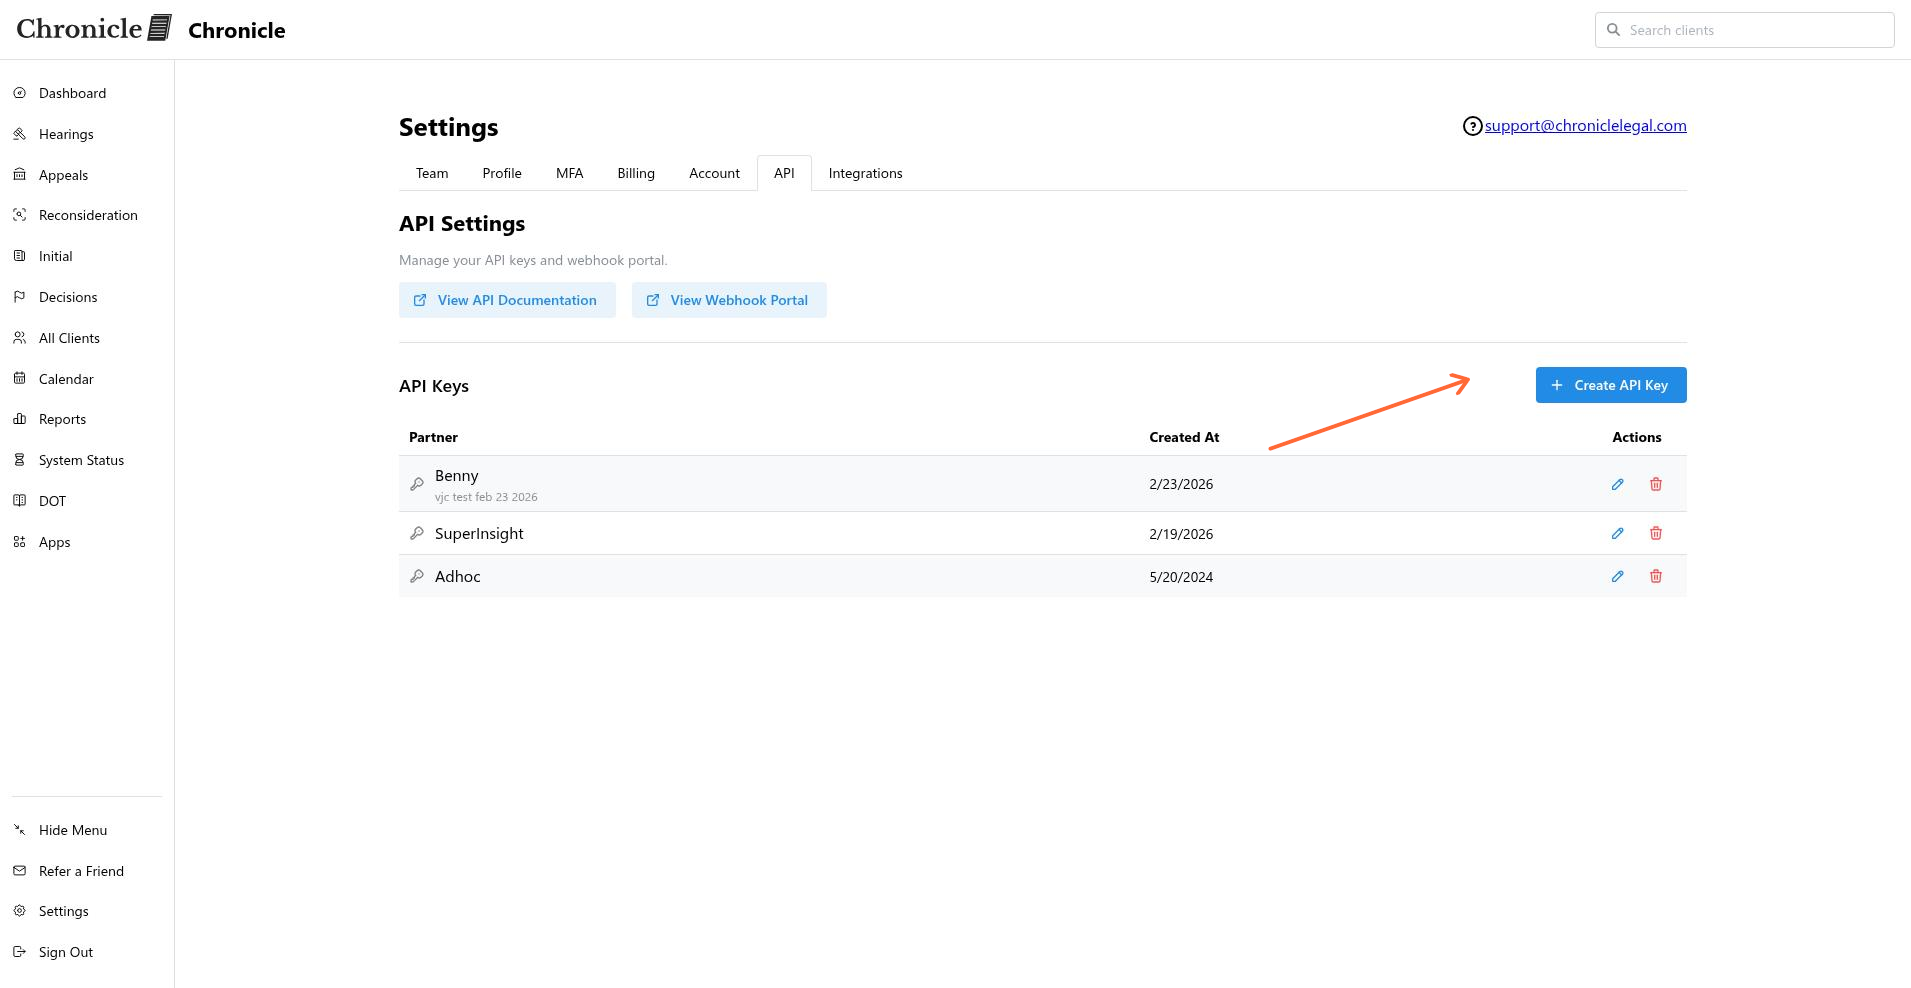Click the Sign Out link
The height and width of the screenshot is (988, 1911).
click(x=66, y=952)
